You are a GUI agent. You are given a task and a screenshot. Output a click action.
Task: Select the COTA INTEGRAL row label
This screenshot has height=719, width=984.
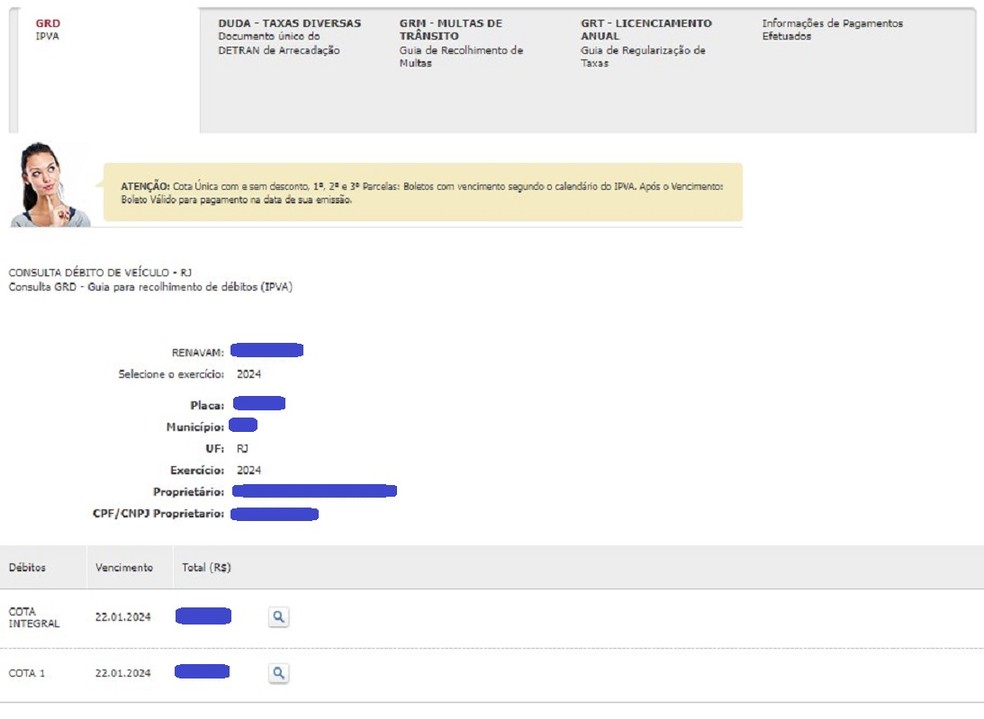34,617
